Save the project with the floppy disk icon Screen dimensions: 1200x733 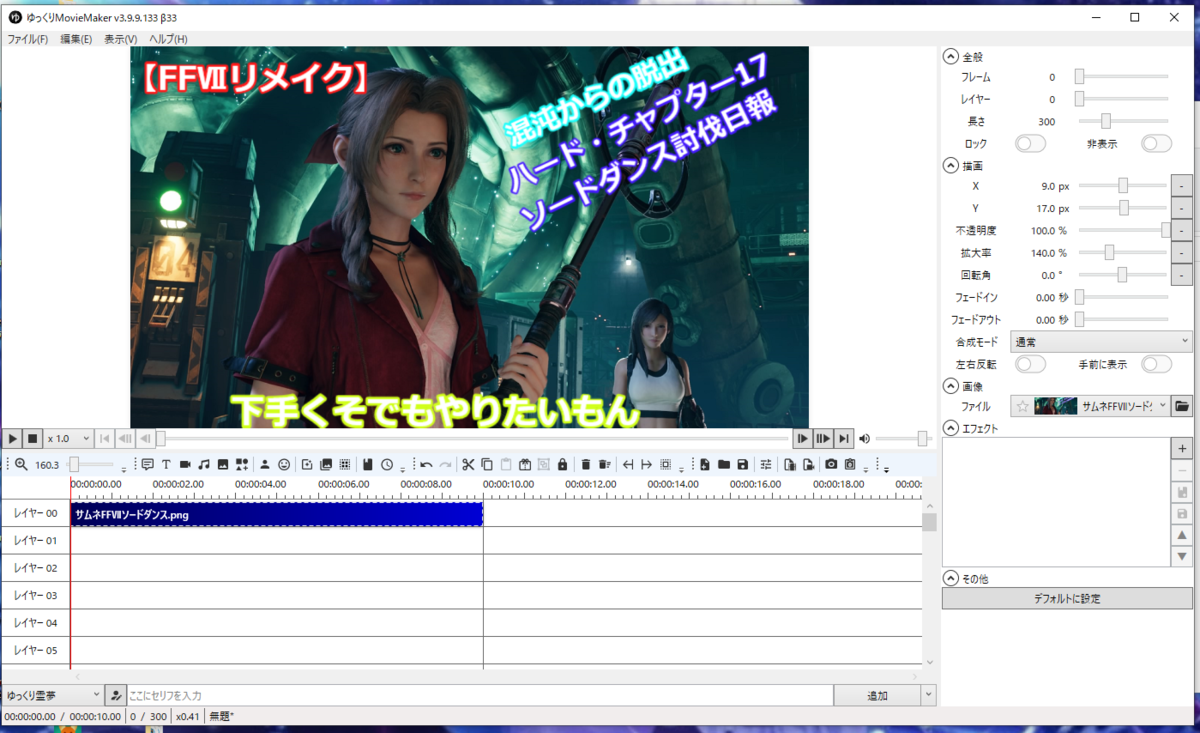point(743,465)
